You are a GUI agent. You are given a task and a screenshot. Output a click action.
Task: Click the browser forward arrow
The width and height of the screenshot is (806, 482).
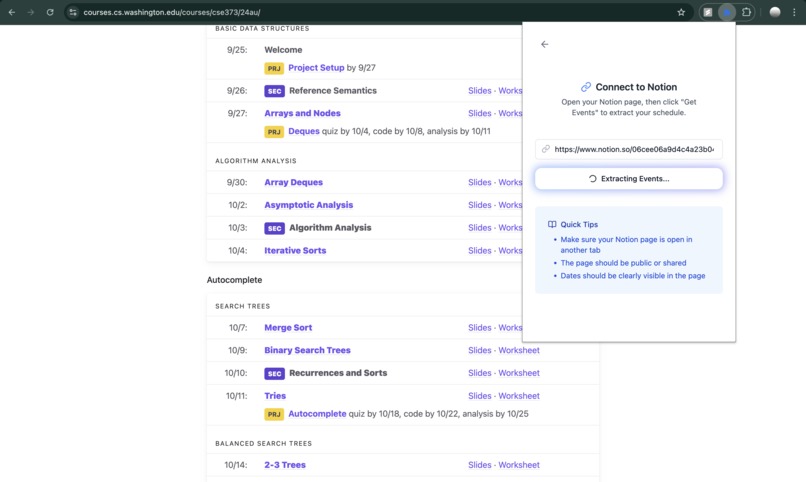31,12
